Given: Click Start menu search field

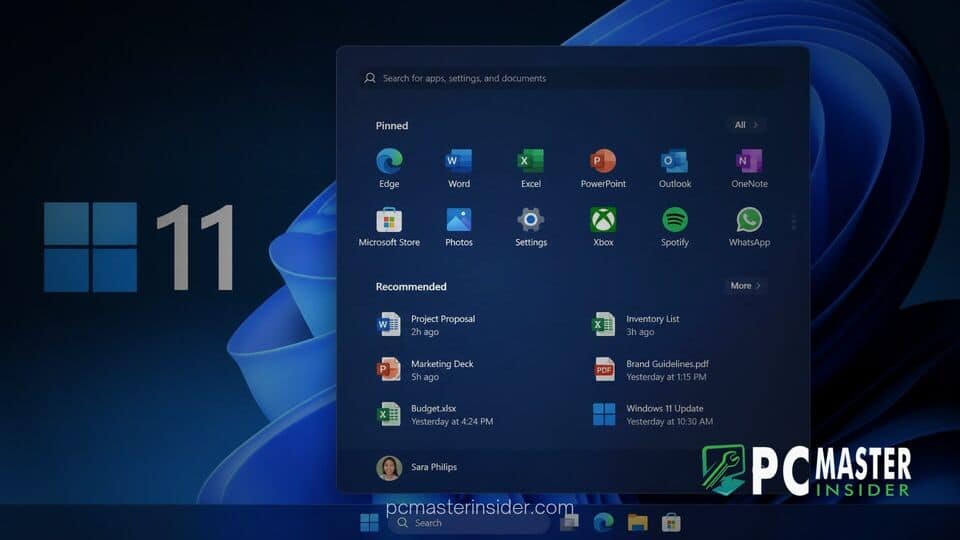Looking at the screenshot, I should pos(571,78).
